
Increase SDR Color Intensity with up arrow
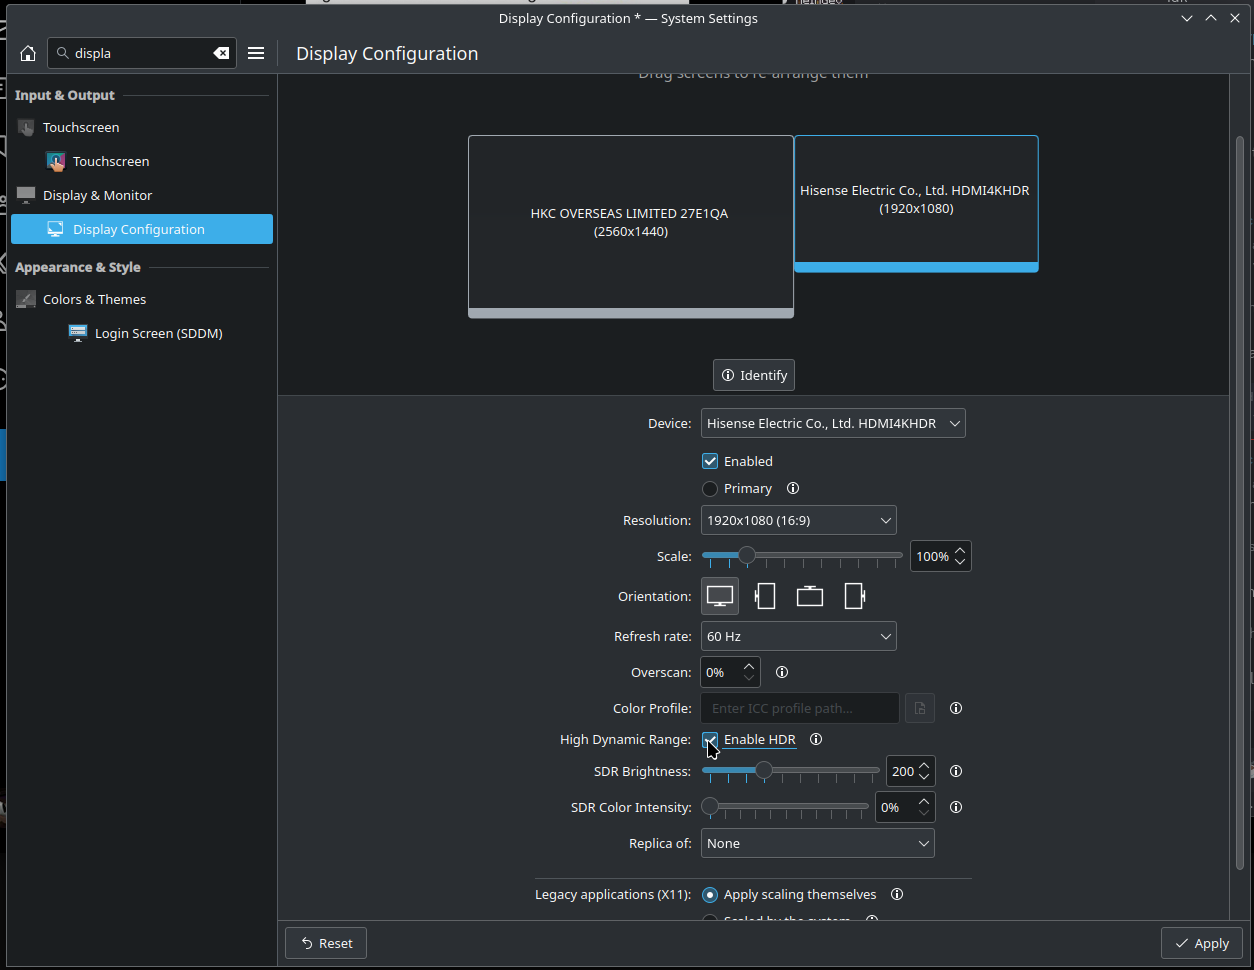924,800
